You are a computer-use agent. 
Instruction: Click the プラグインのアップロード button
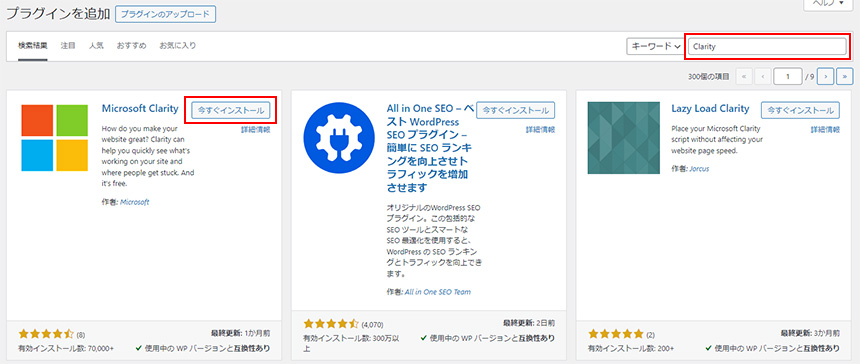coord(166,14)
